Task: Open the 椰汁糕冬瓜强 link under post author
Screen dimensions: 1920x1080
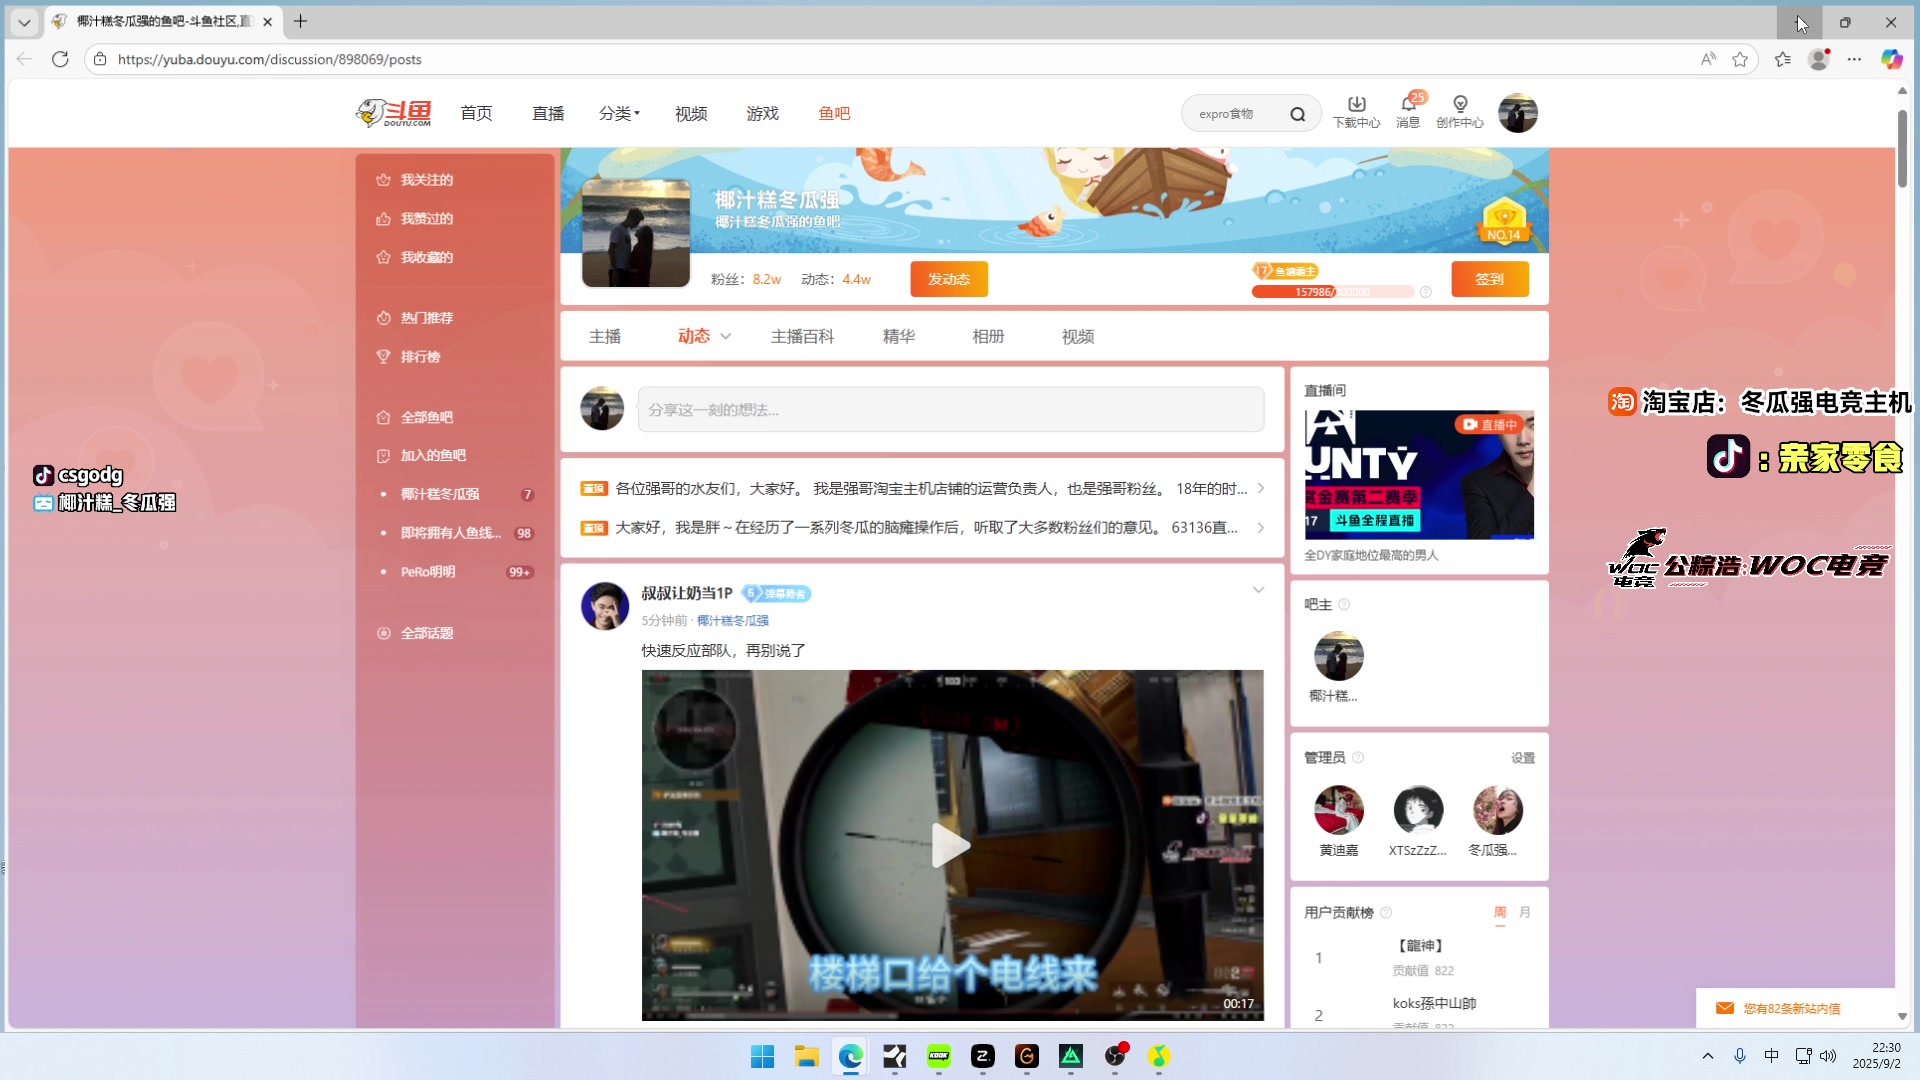Action: [733, 621]
